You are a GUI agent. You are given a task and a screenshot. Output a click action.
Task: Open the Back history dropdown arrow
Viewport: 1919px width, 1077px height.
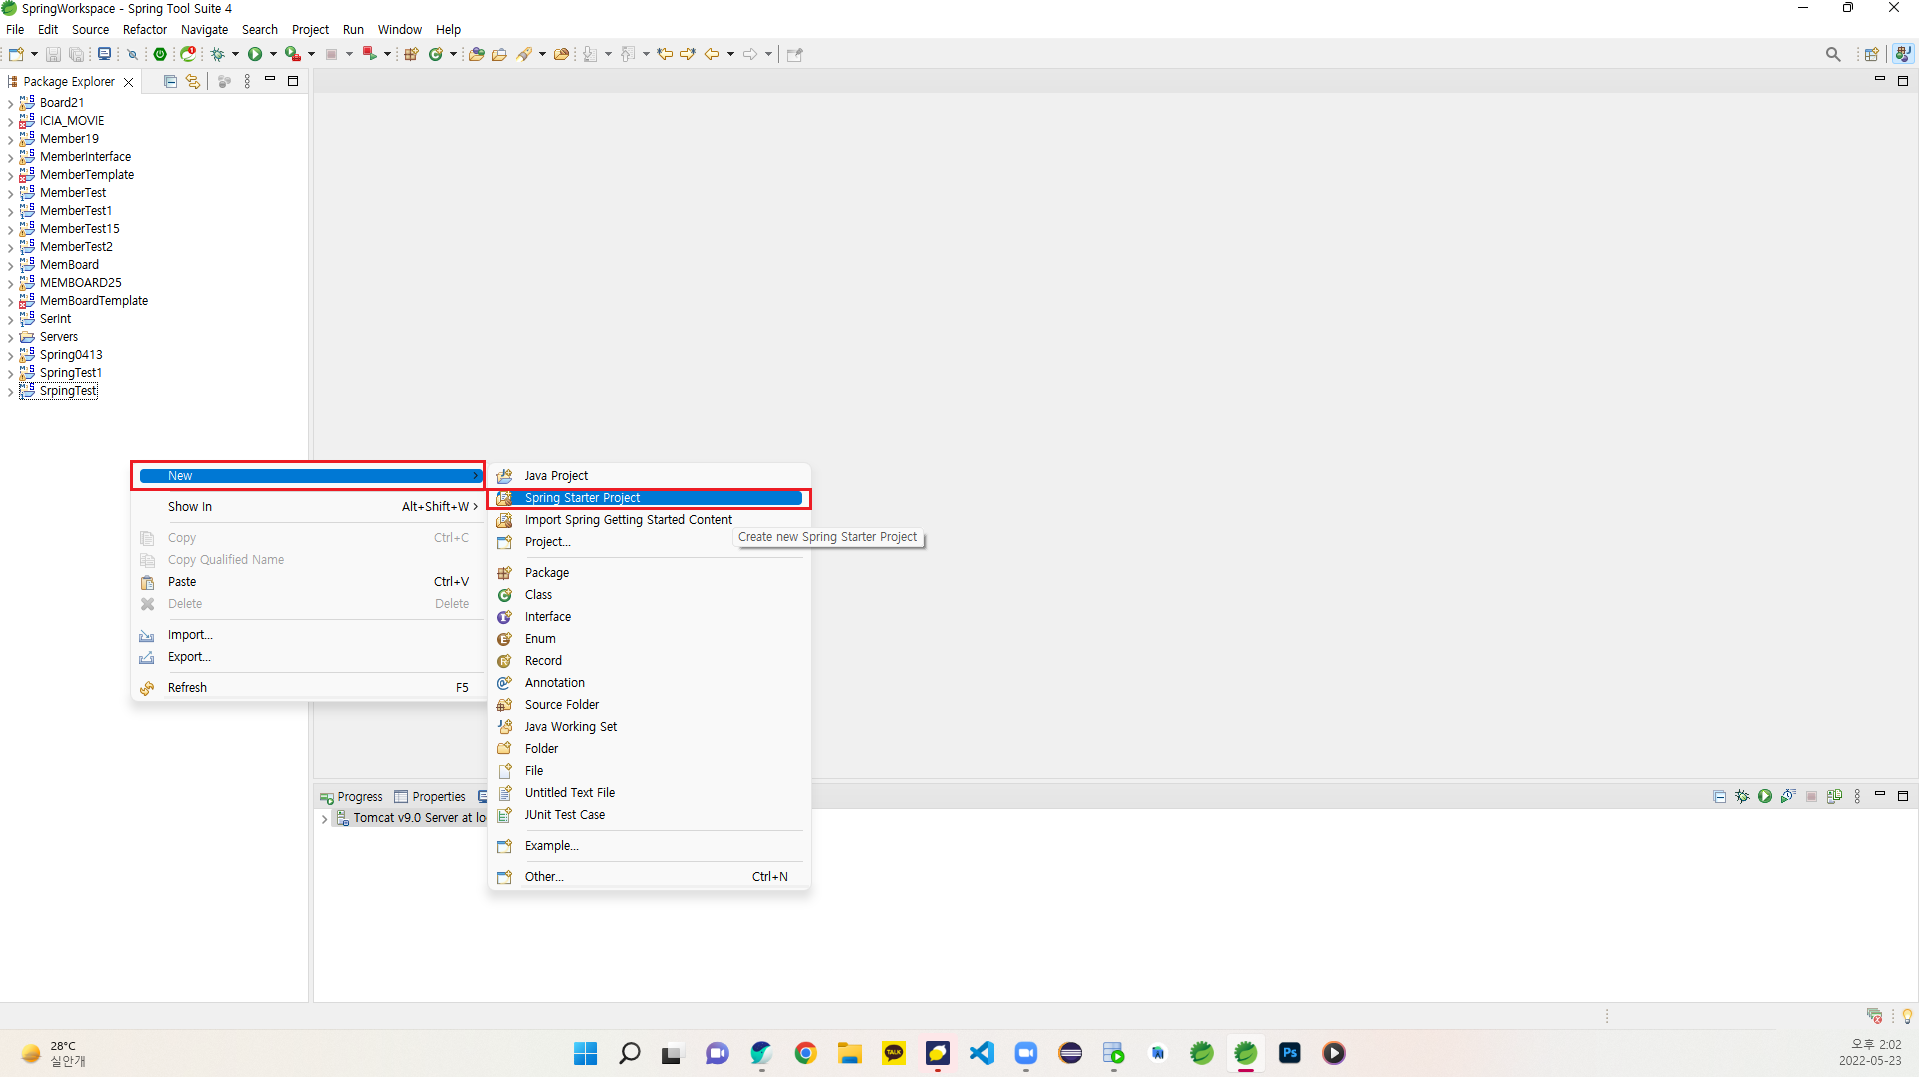pyautogui.click(x=730, y=54)
